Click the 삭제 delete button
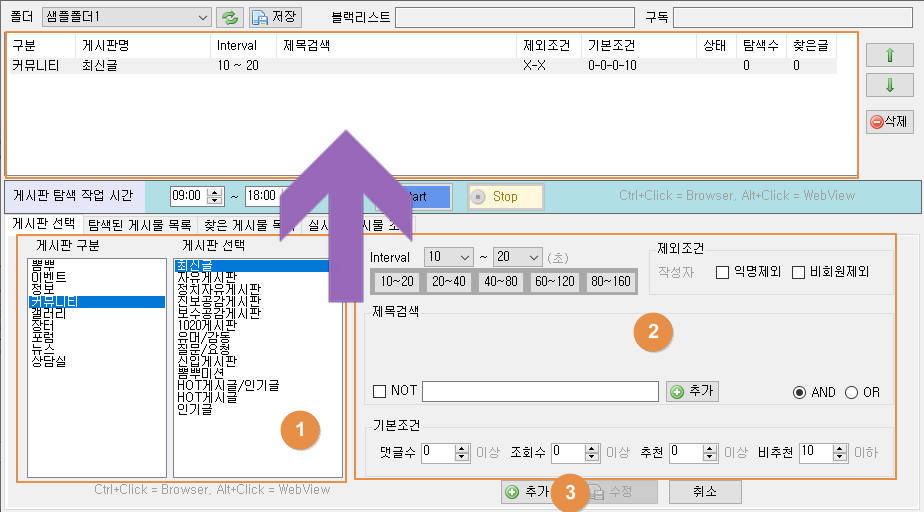 (x=890, y=122)
